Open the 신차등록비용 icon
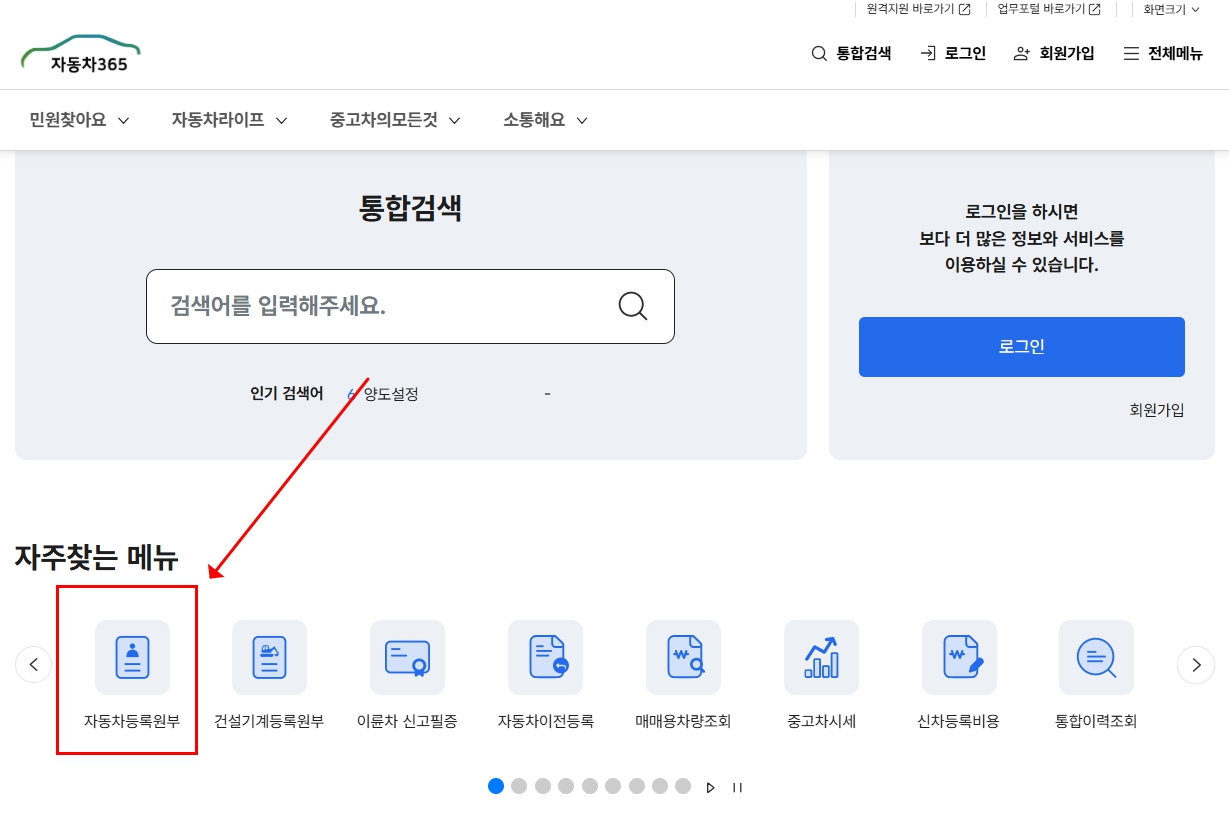This screenshot has width=1229, height=827. 959,657
